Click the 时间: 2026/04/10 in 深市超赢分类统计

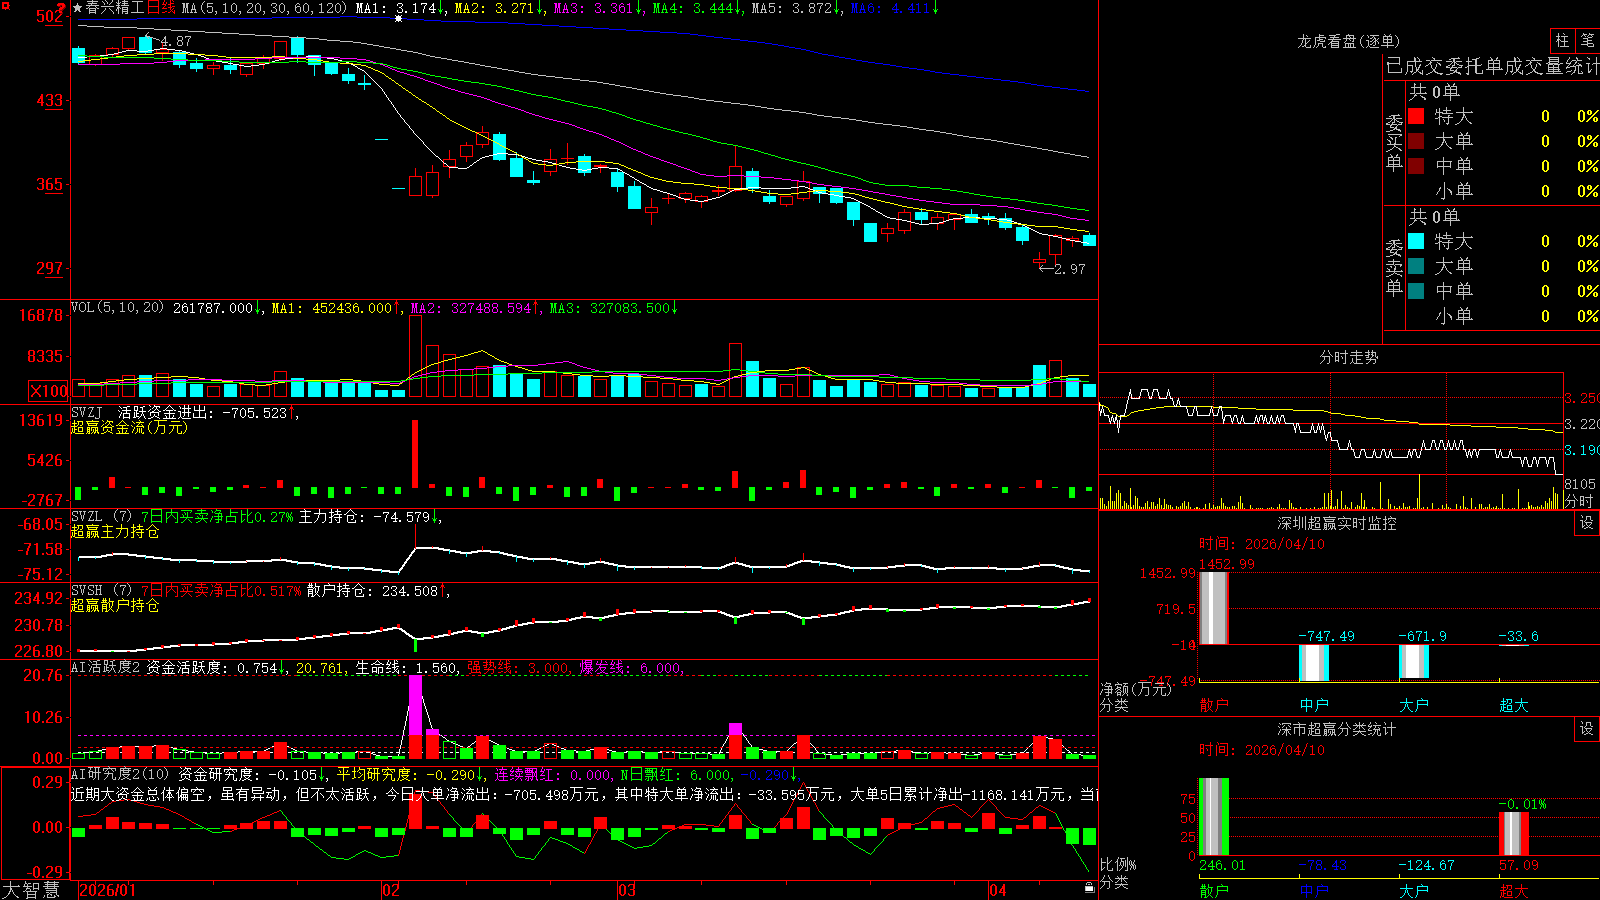[x=1262, y=750]
